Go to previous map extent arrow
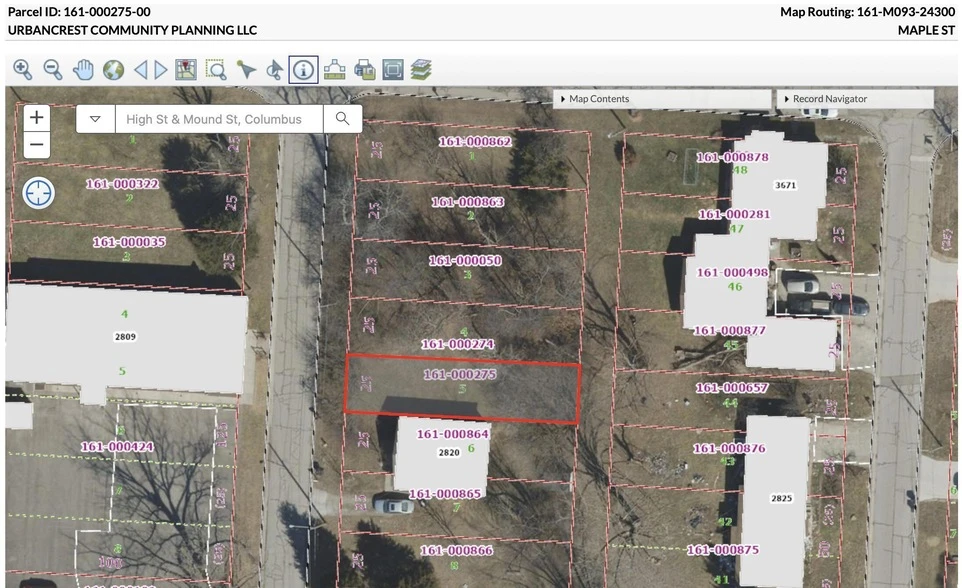Viewport: 962px width, 588px height. (x=140, y=70)
